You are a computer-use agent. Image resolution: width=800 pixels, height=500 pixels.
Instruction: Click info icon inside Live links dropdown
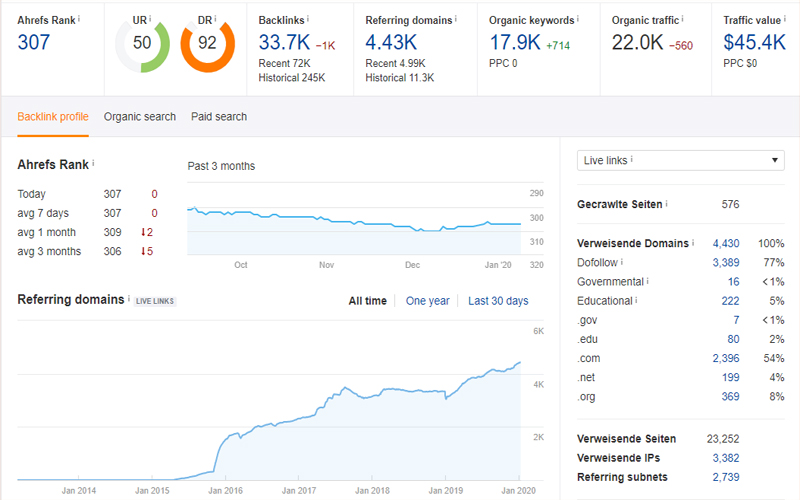632,159
